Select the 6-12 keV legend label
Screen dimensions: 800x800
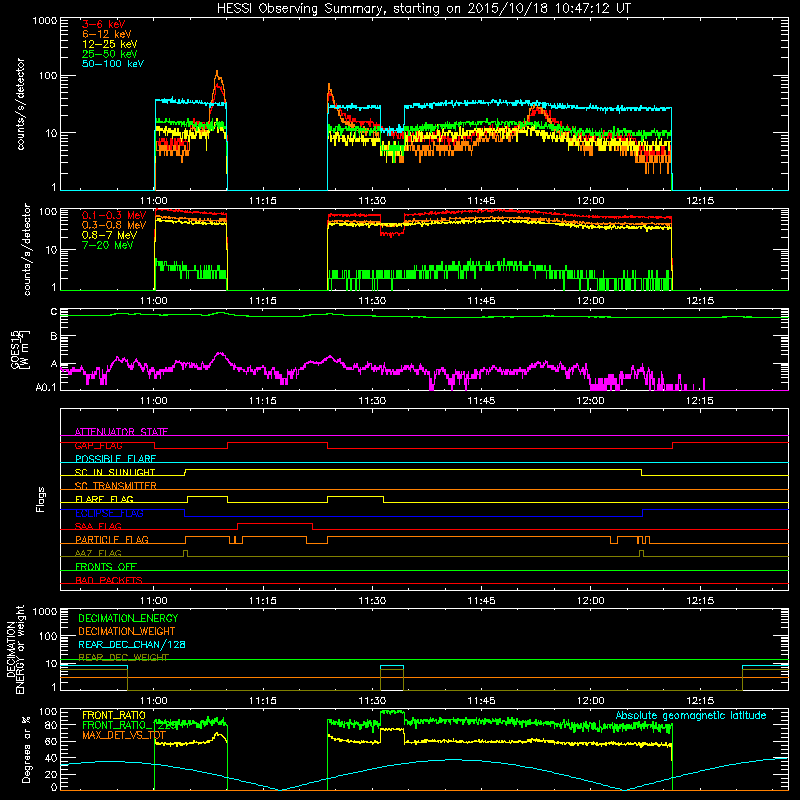coord(106,34)
